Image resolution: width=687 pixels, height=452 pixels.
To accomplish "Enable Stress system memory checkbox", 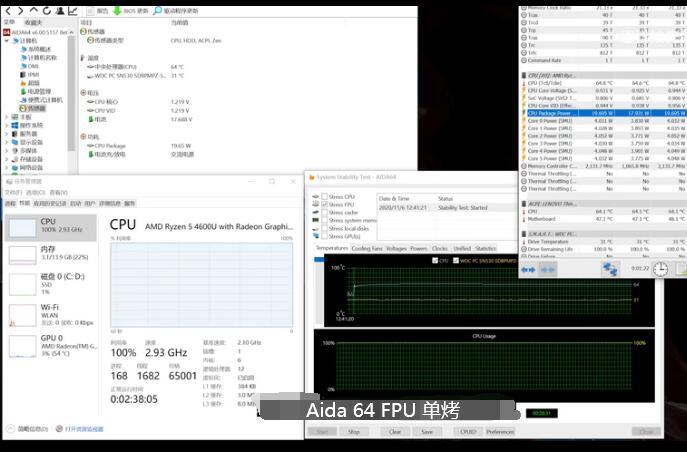I will click(x=325, y=220).
